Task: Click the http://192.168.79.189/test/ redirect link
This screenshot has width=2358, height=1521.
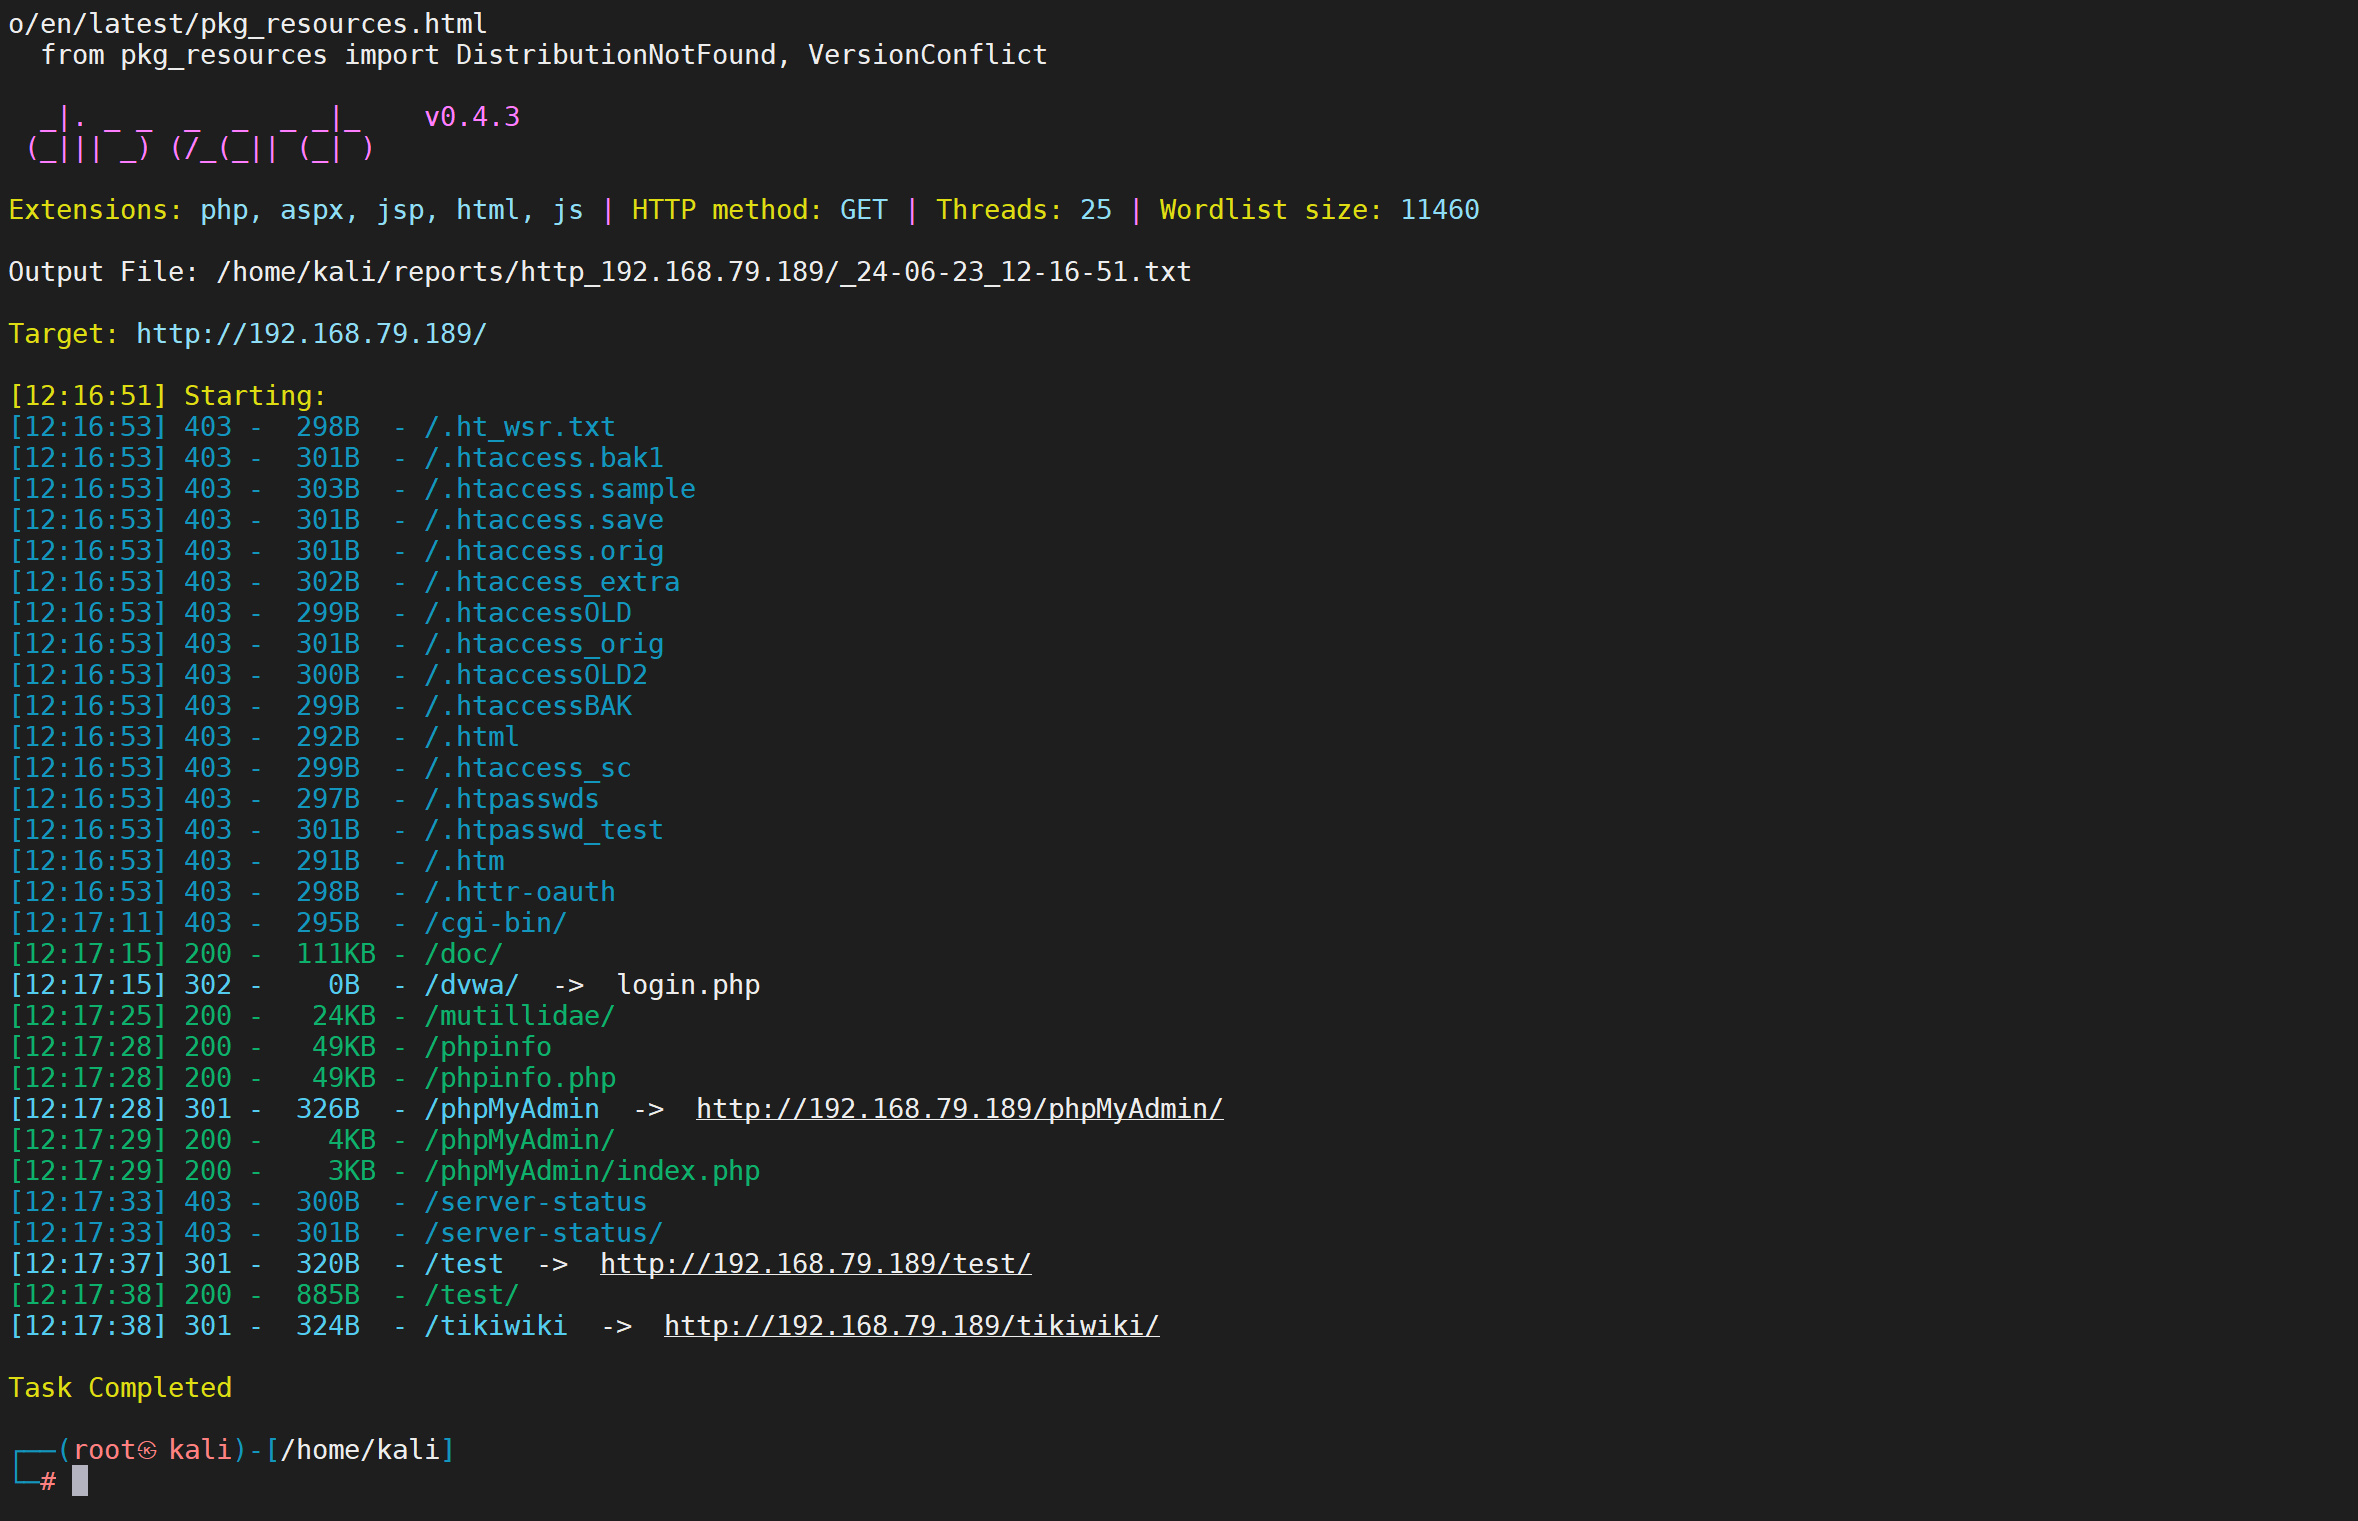Action: 814,1264
